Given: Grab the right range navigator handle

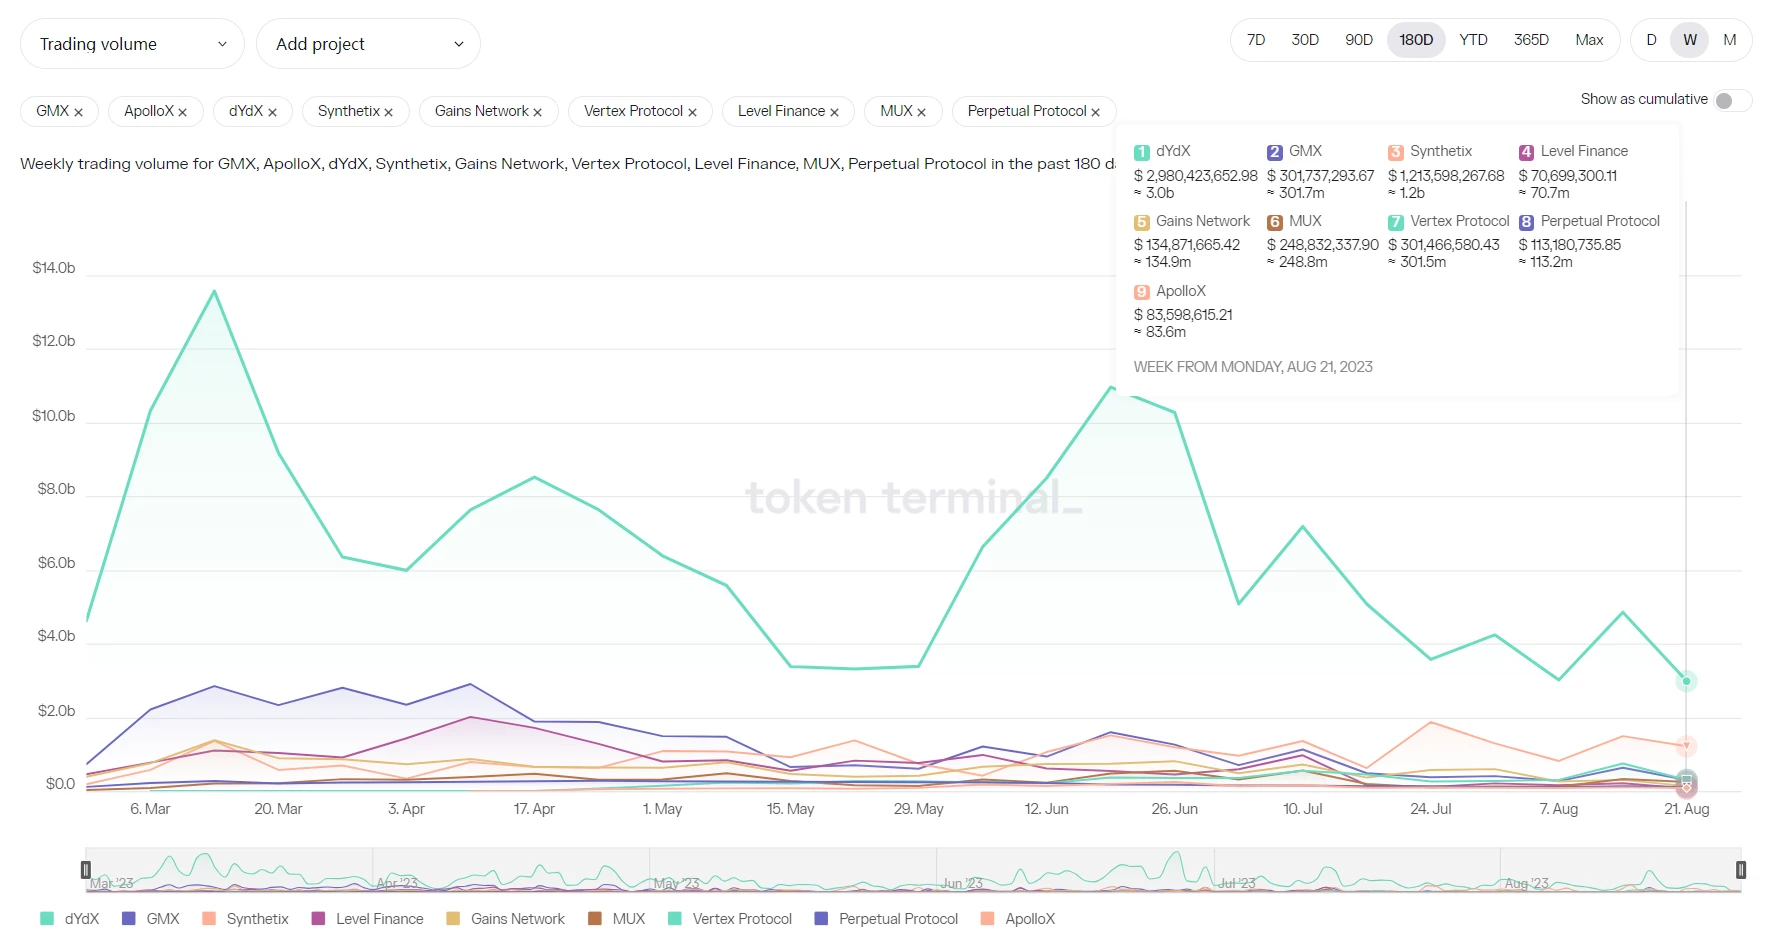Looking at the screenshot, I should (x=1741, y=870).
